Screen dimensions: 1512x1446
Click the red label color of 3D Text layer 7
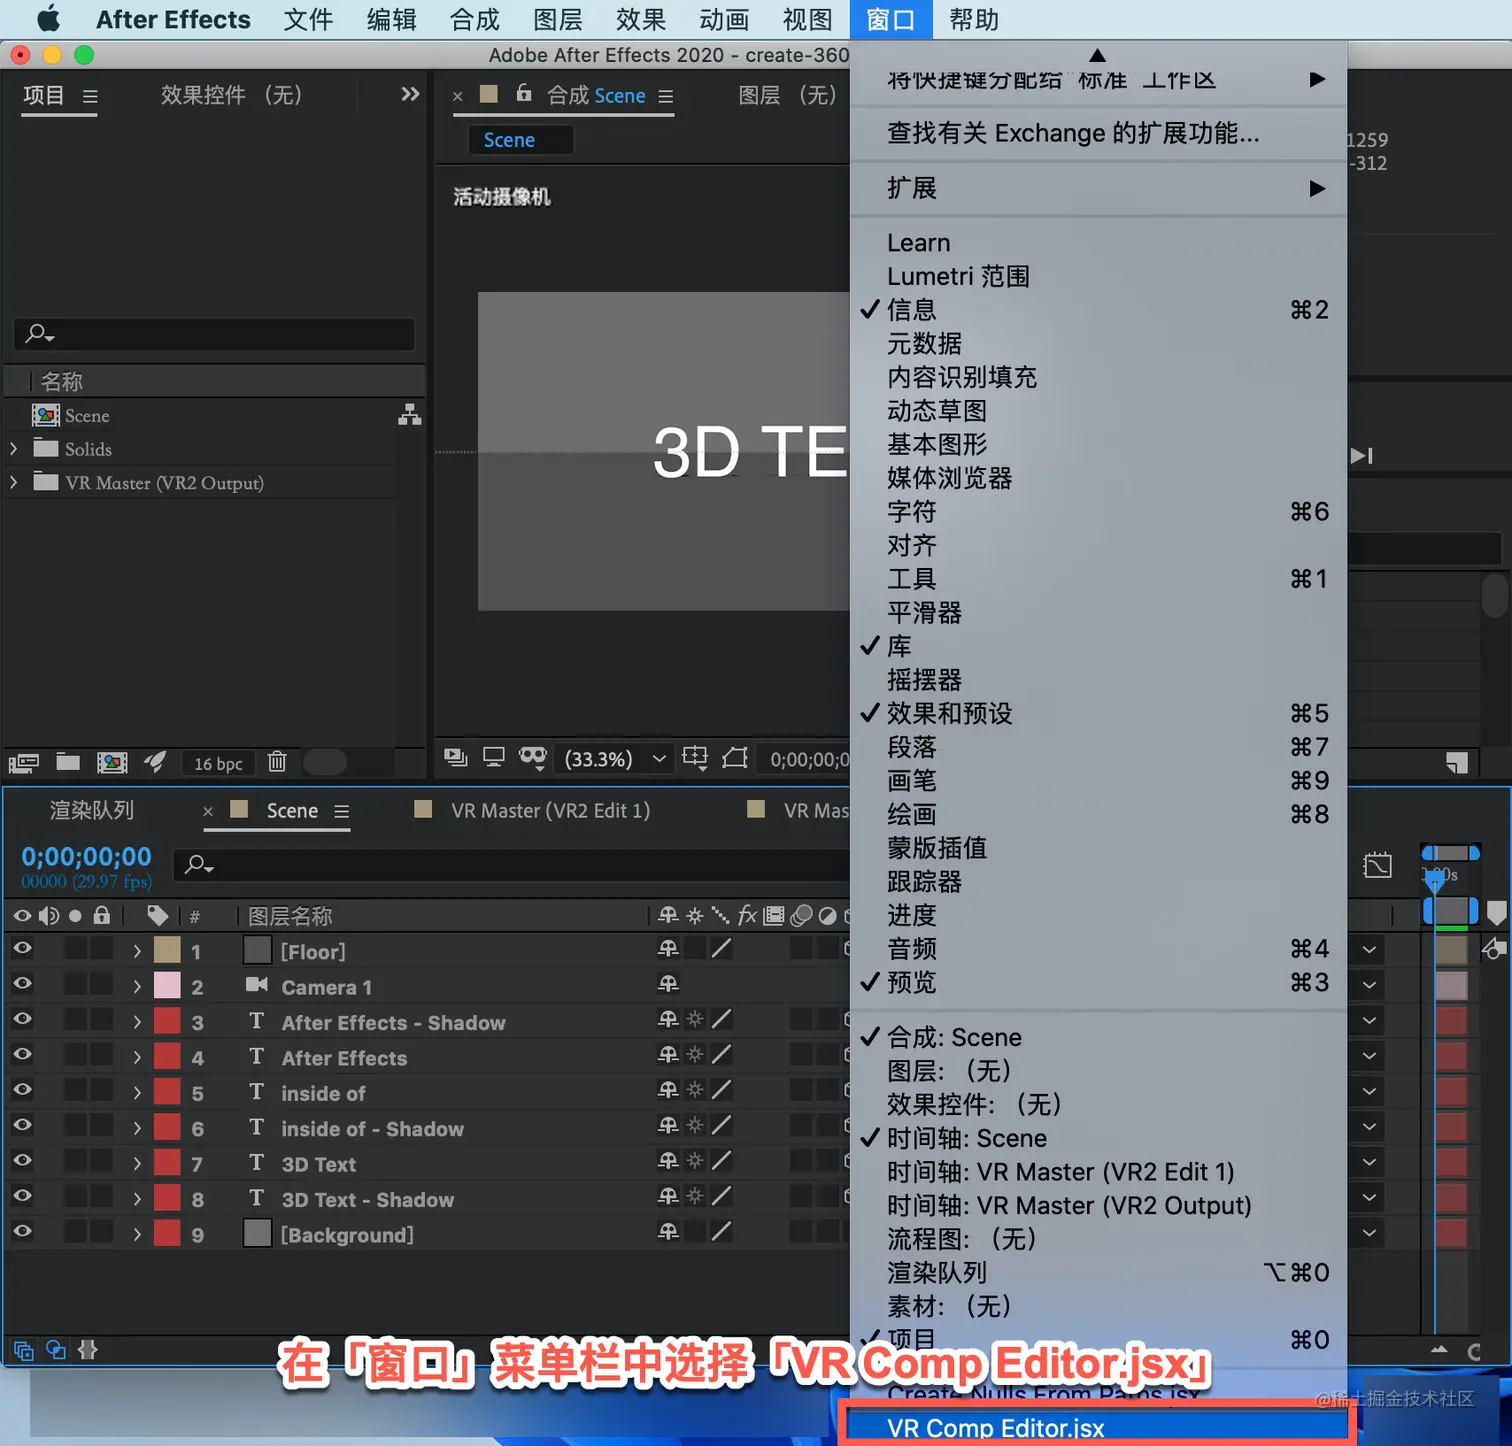coord(167,1163)
